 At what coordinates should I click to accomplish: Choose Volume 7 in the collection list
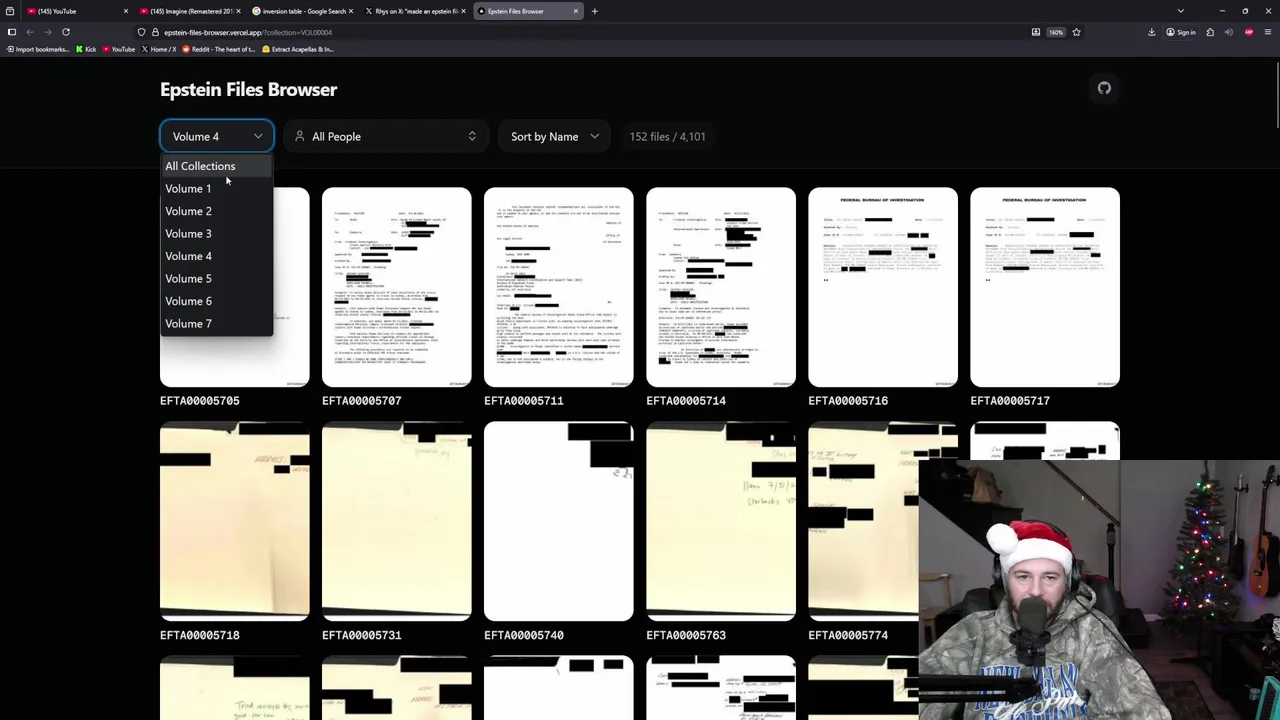point(217,323)
